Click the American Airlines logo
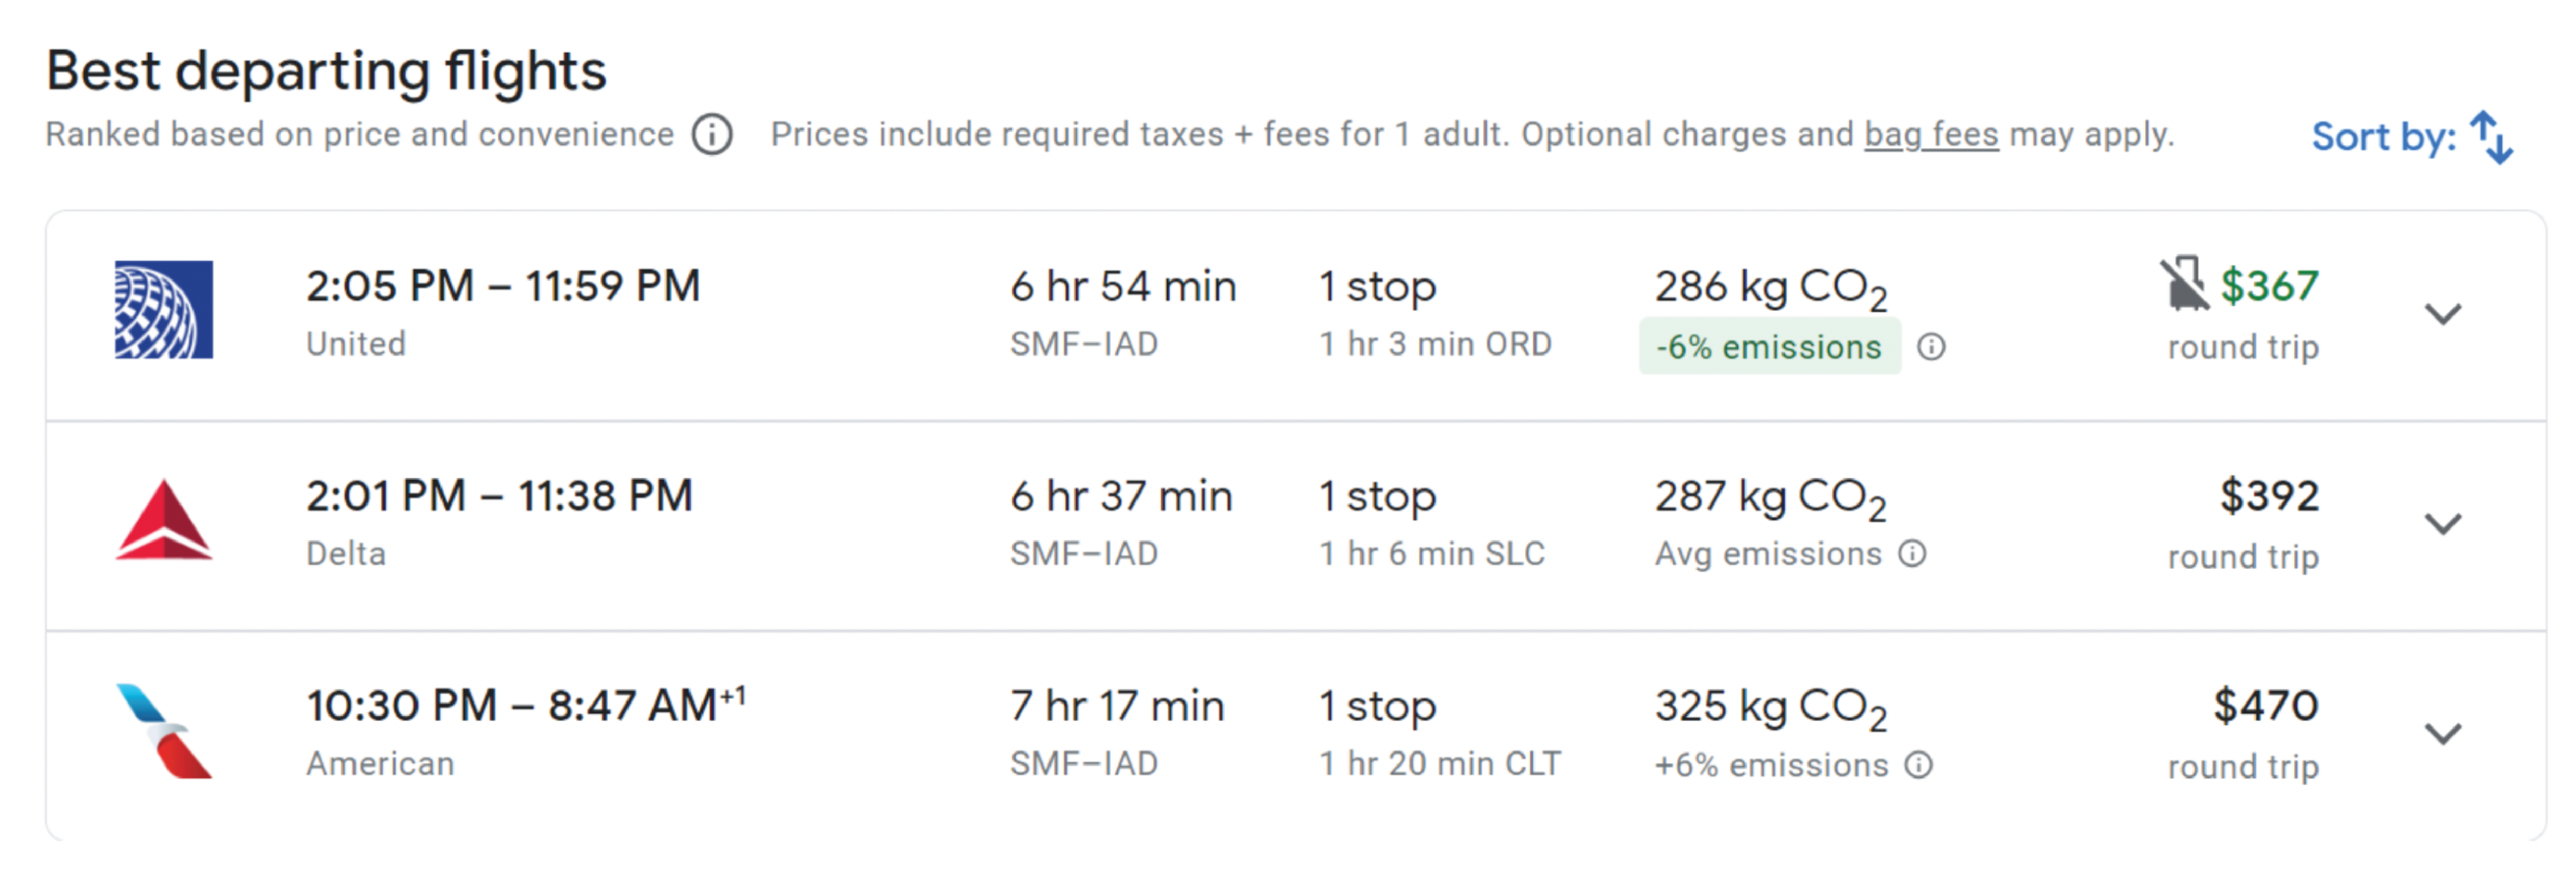The image size is (2576, 870). click(x=163, y=731)
